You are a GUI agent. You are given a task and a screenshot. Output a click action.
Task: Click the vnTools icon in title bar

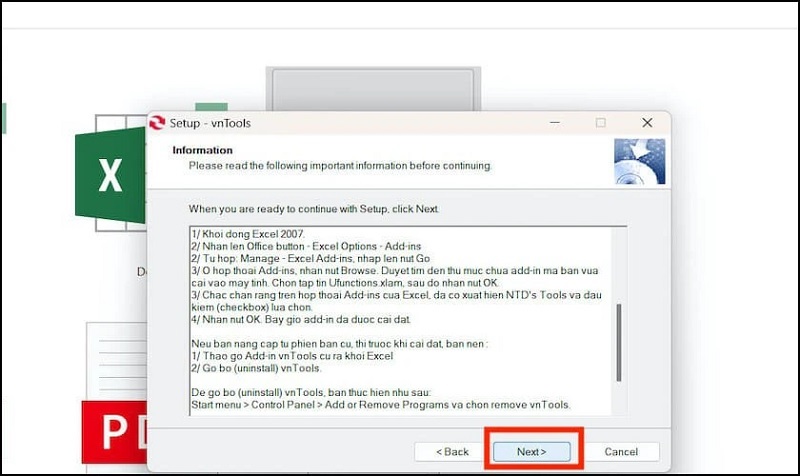[156, 123]
